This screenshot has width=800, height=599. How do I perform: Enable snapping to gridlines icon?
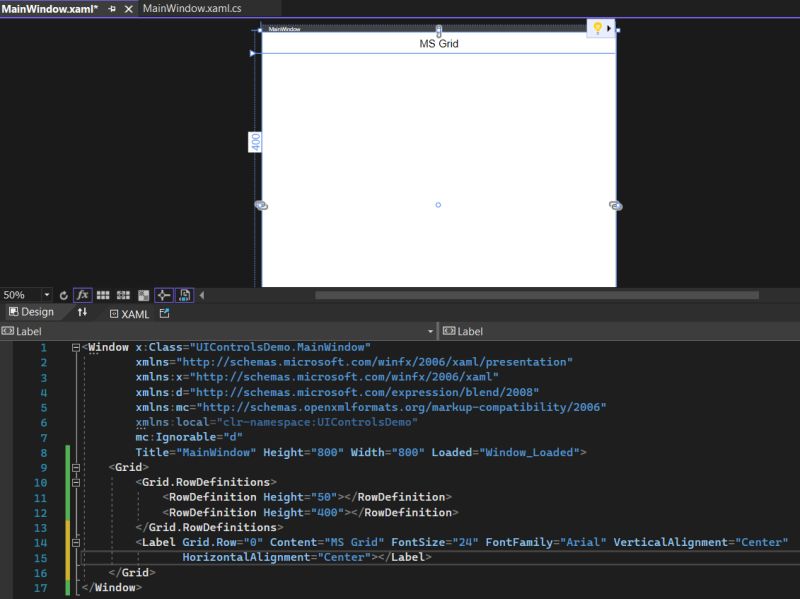tap(122, 294)
